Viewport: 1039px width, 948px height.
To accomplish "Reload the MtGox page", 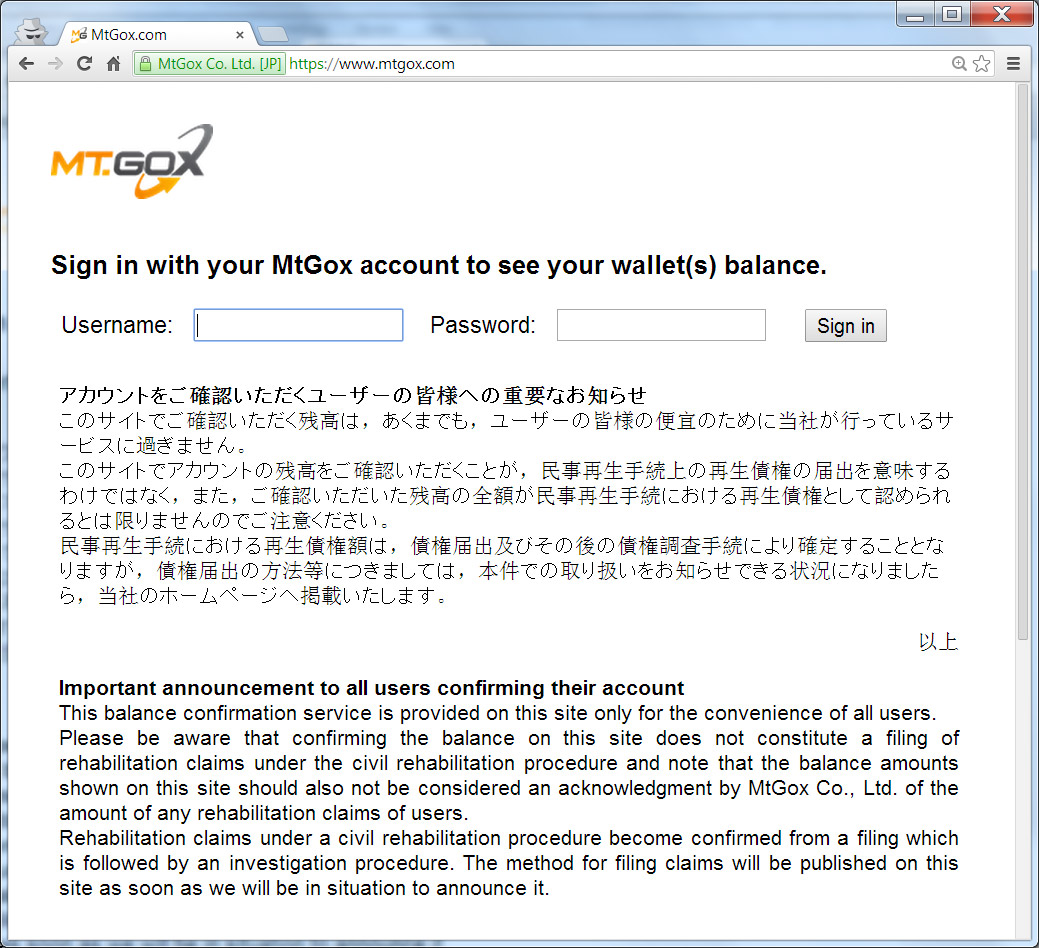I will pos(84,64).
